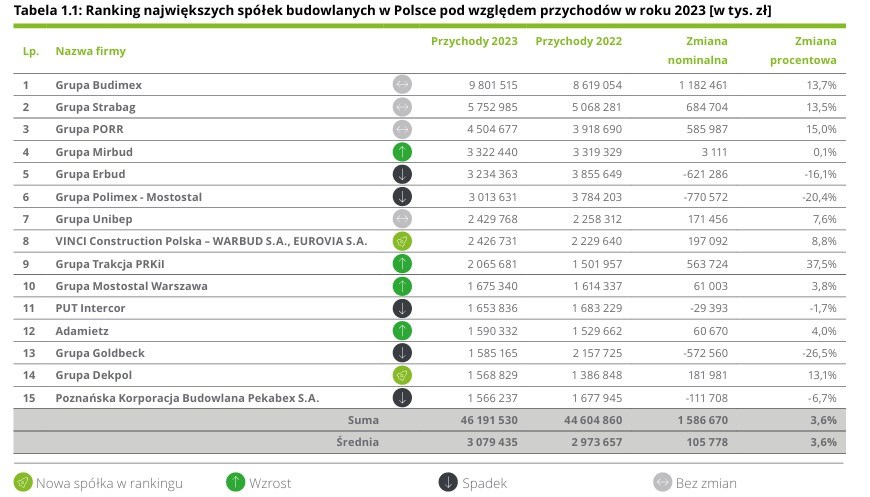
Task: Click the 37,5% change for Trakcja PRKiI
Action: coord(821,264)
